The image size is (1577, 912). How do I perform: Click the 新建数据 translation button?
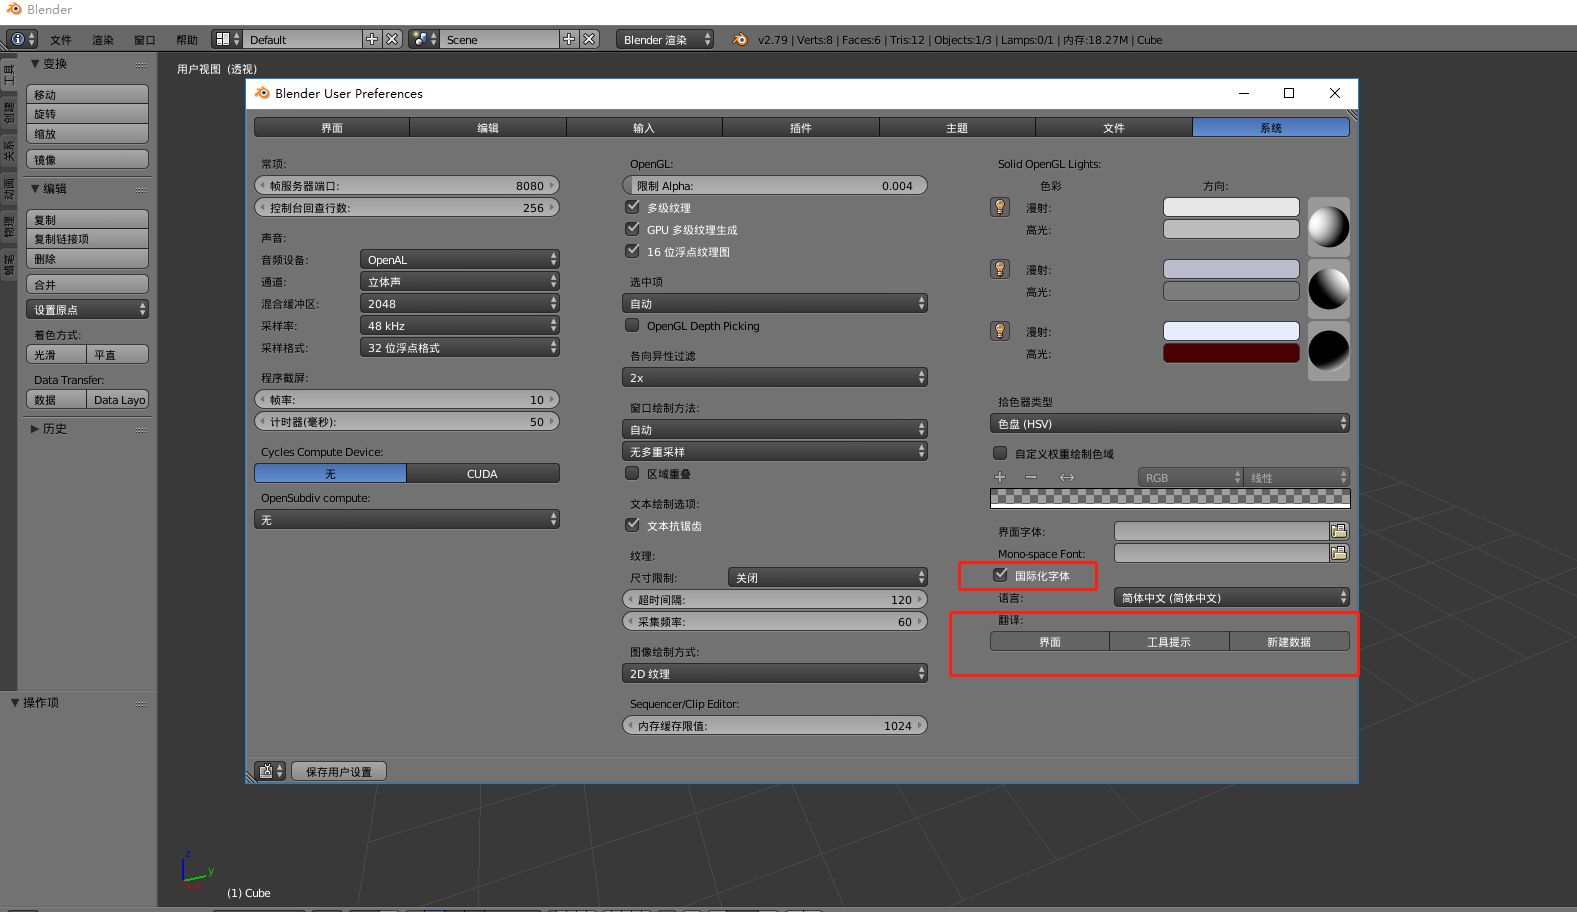1289,641
